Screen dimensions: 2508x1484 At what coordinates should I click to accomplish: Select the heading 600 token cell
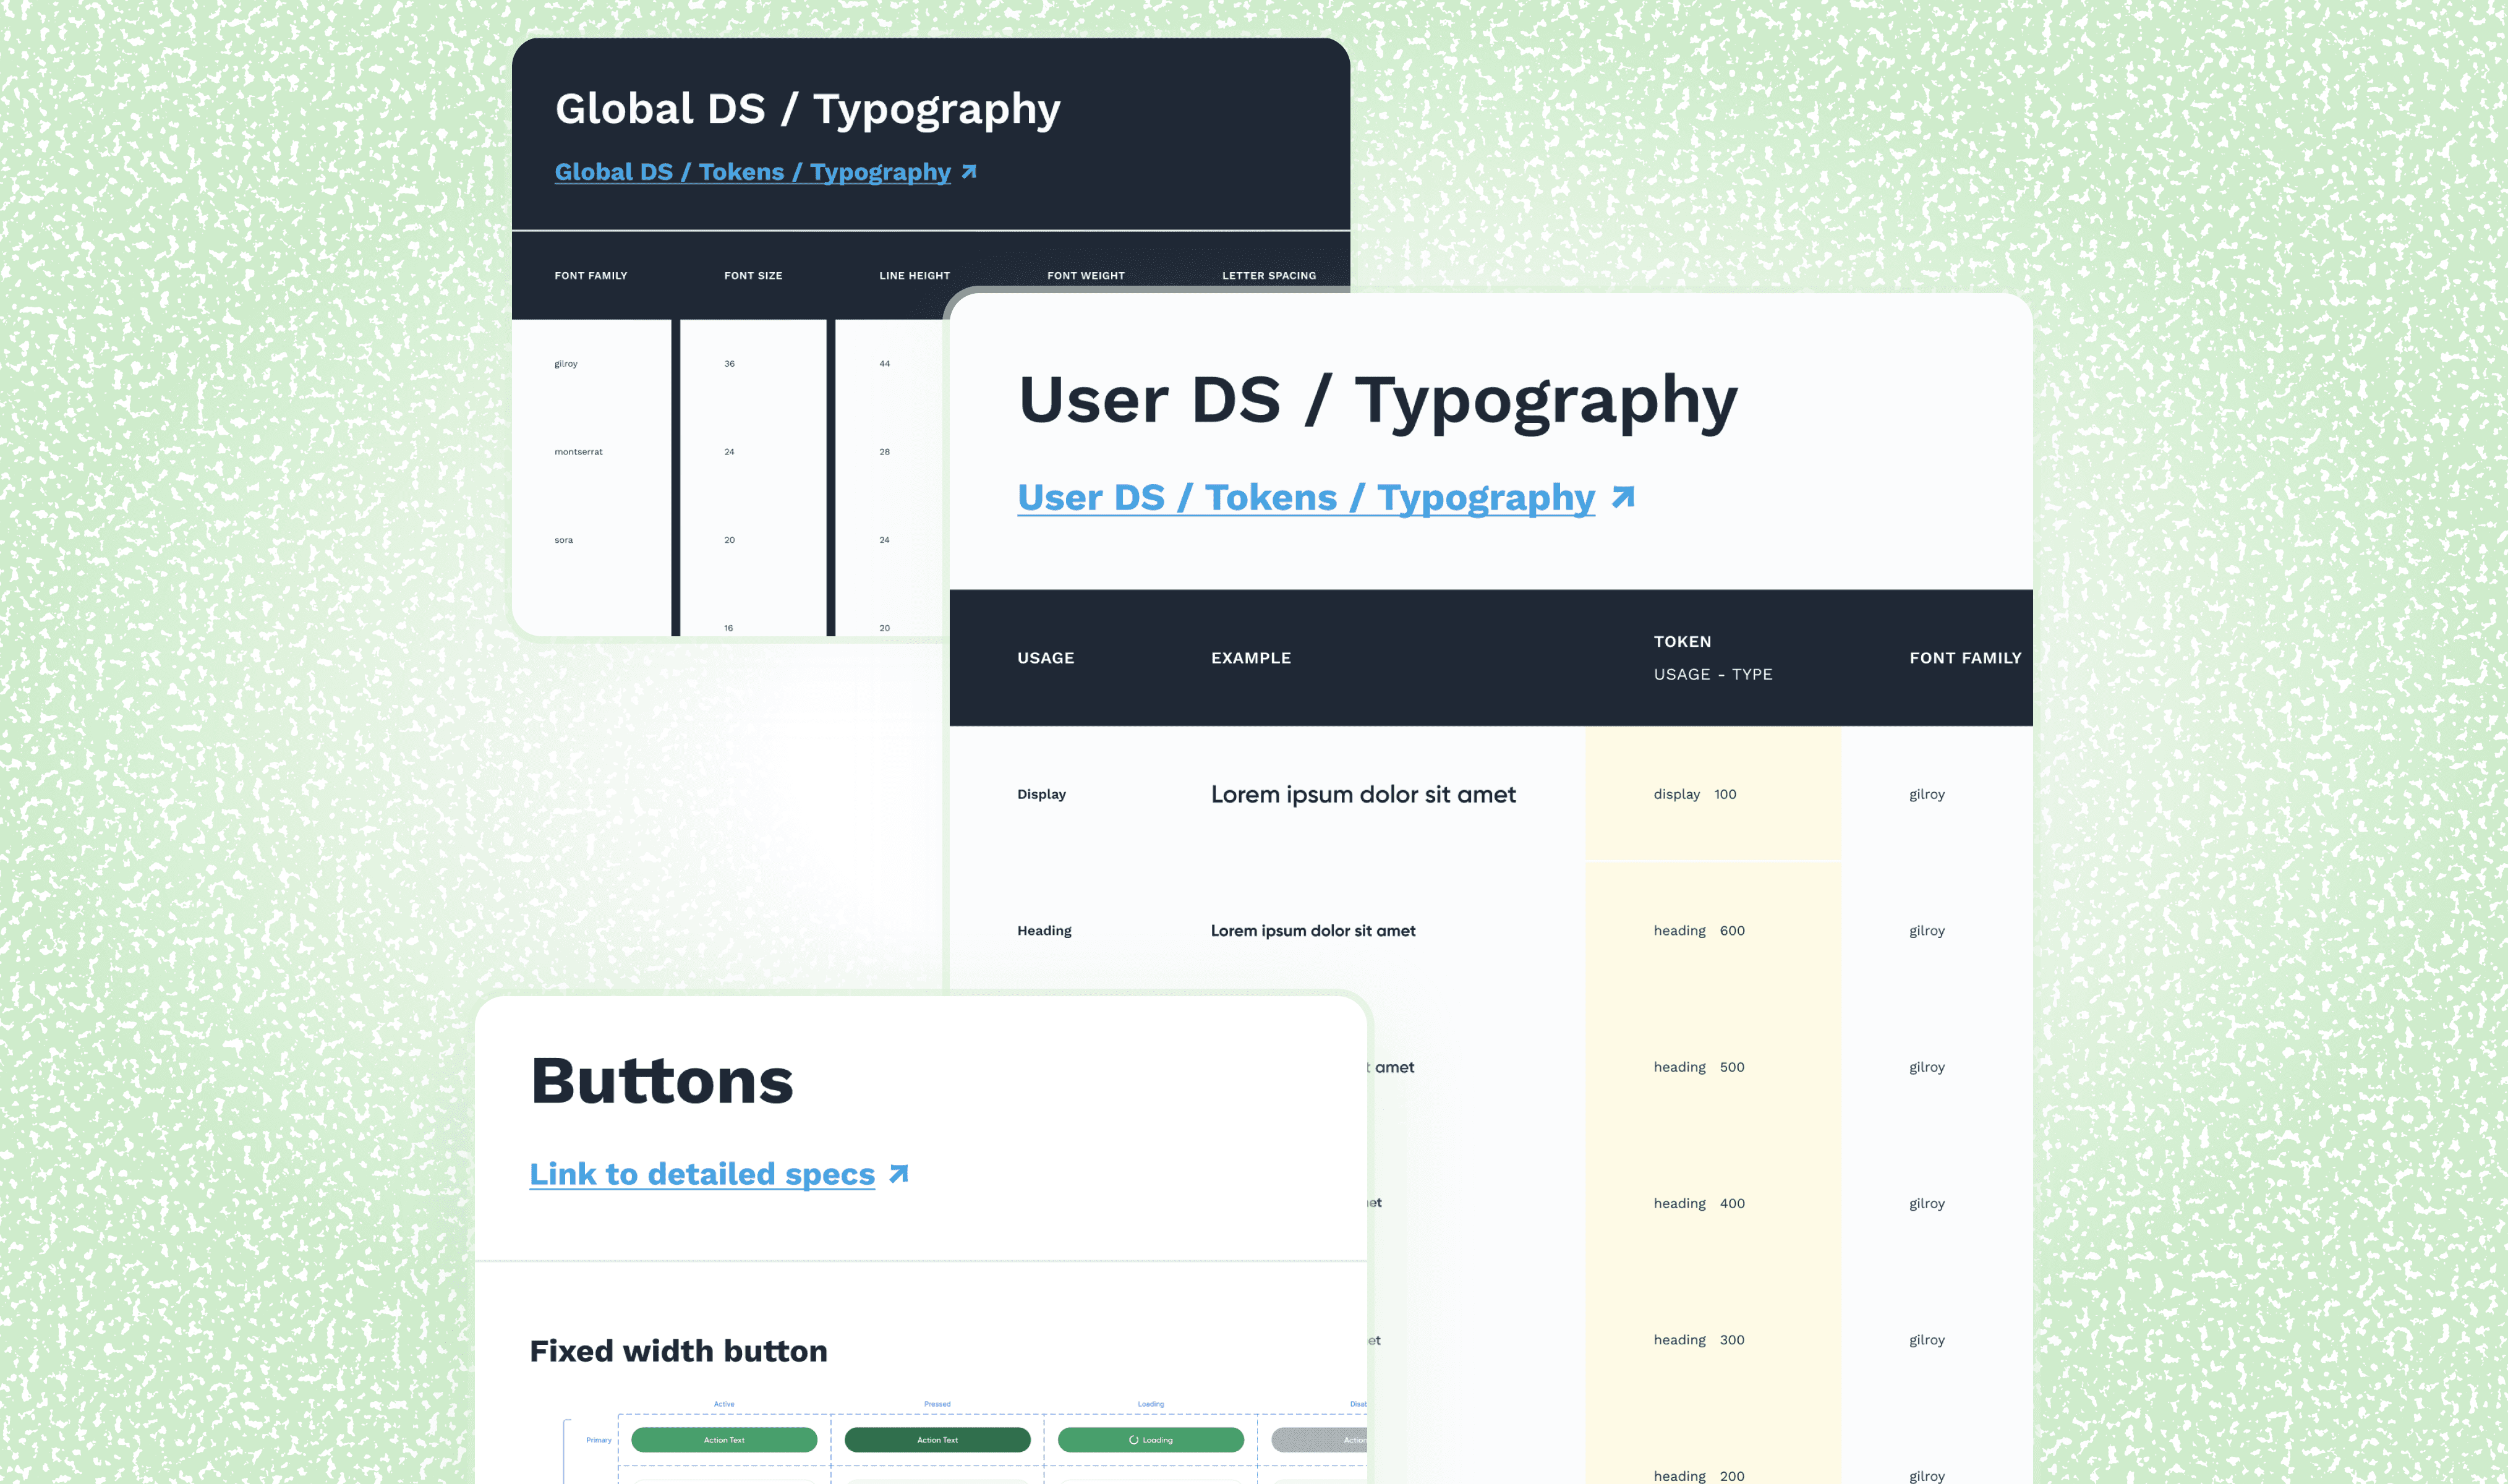click(1698, 931)
